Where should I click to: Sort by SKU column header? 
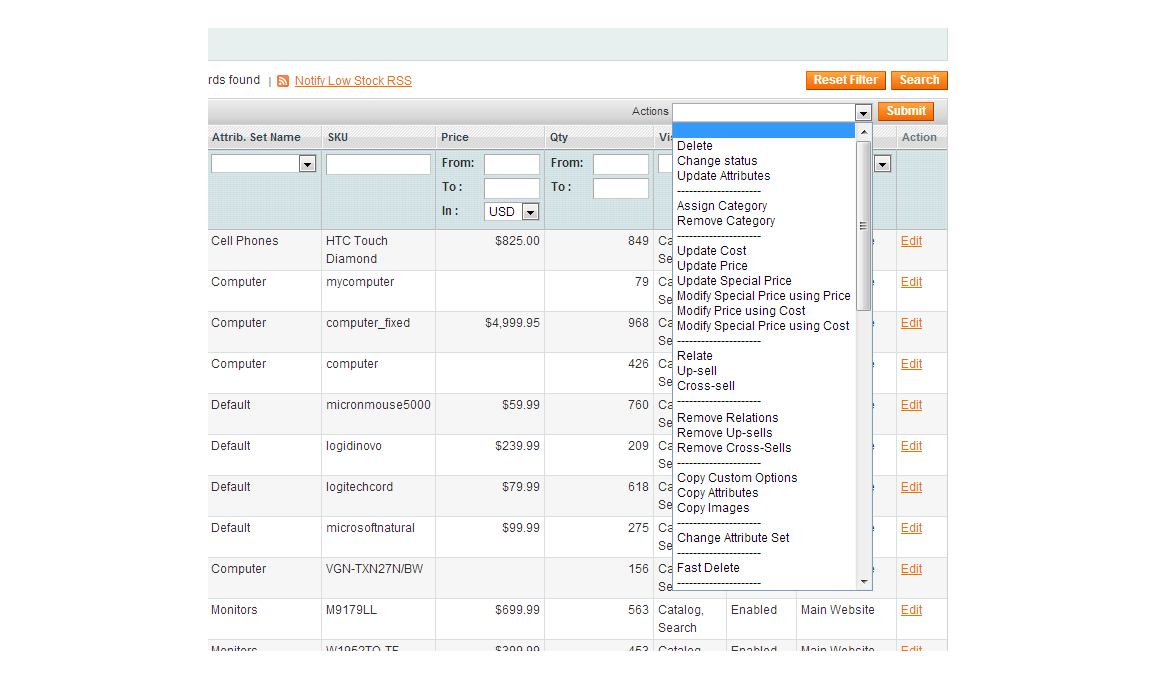tap(337, 137)
